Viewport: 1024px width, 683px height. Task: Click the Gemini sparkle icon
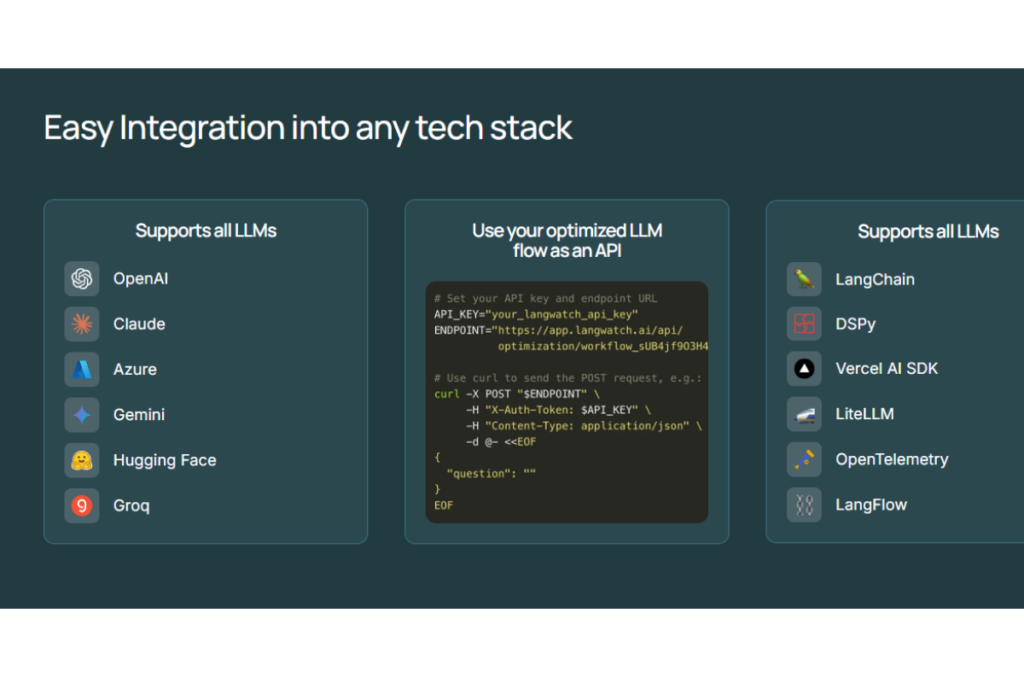click(82, 415)
